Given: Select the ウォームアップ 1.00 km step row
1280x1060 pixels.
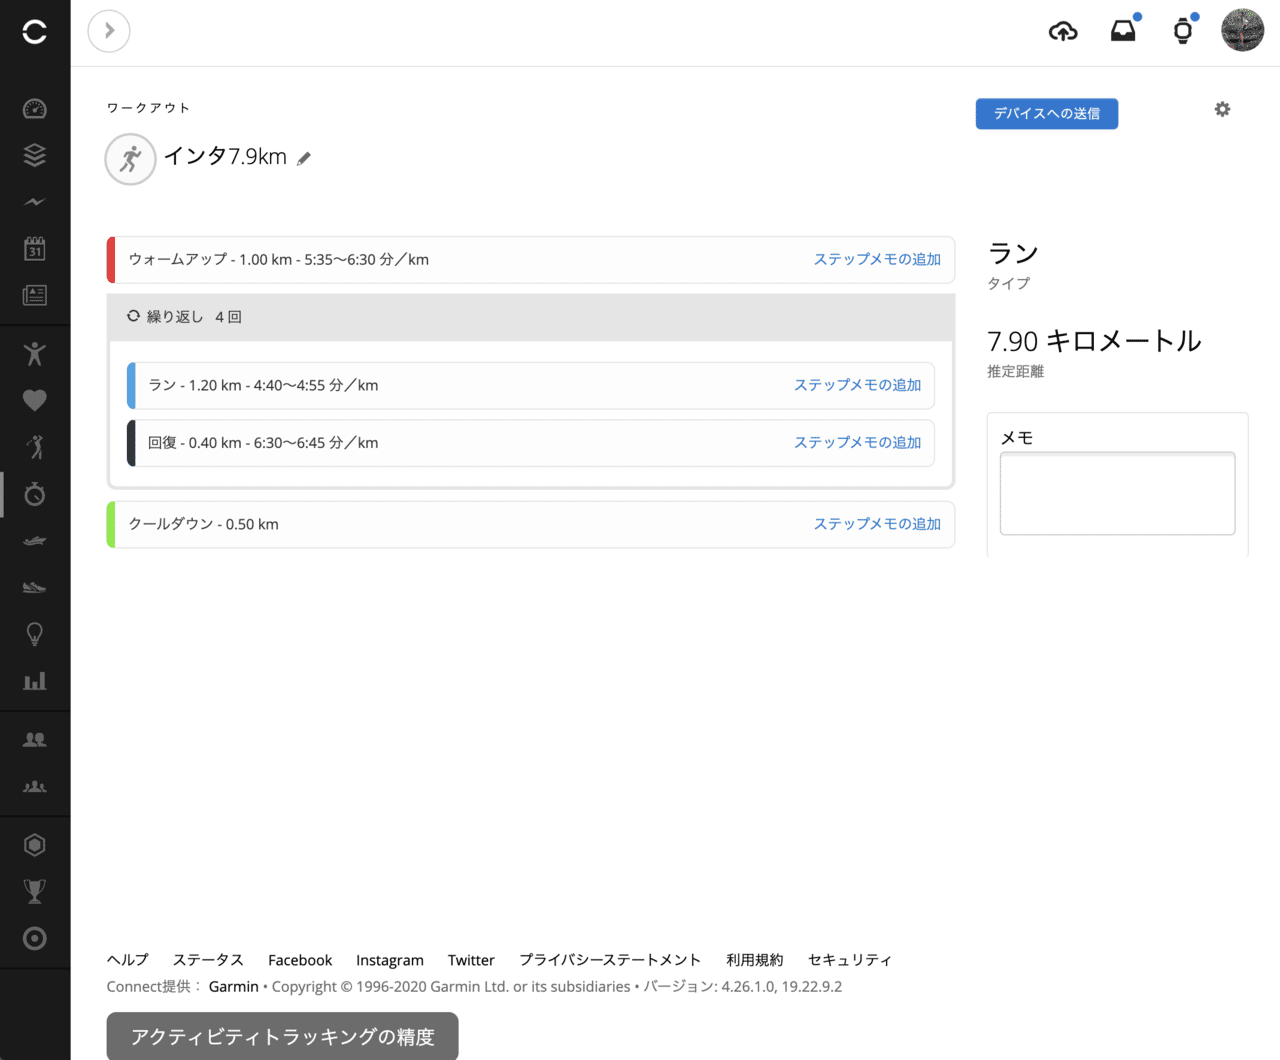Looking at the screenshot, I should pos(531,260).
